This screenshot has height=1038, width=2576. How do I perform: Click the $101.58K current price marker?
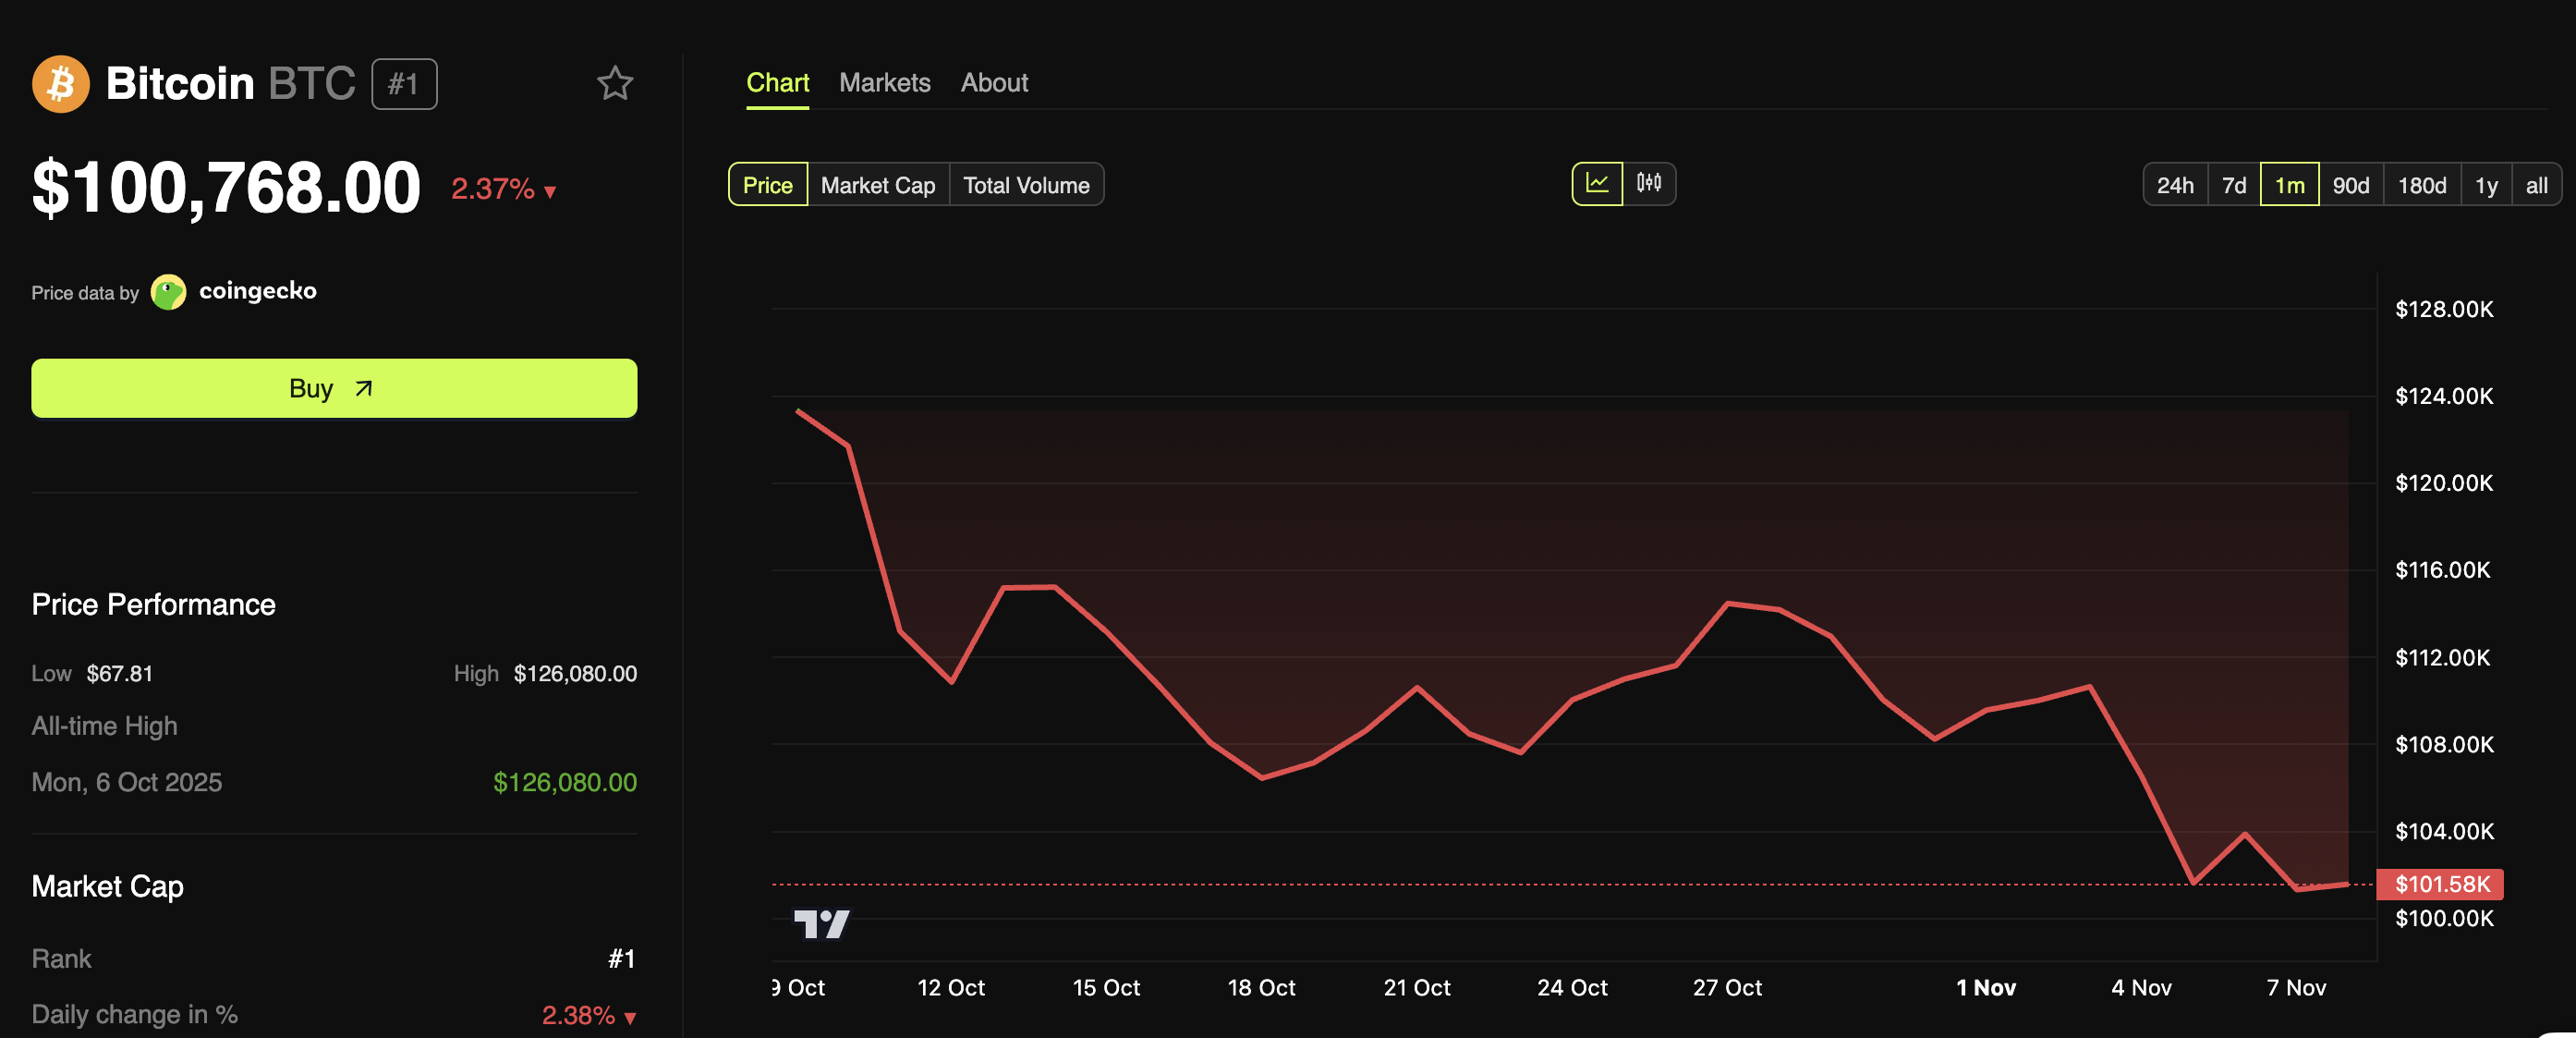[2440, 884]
